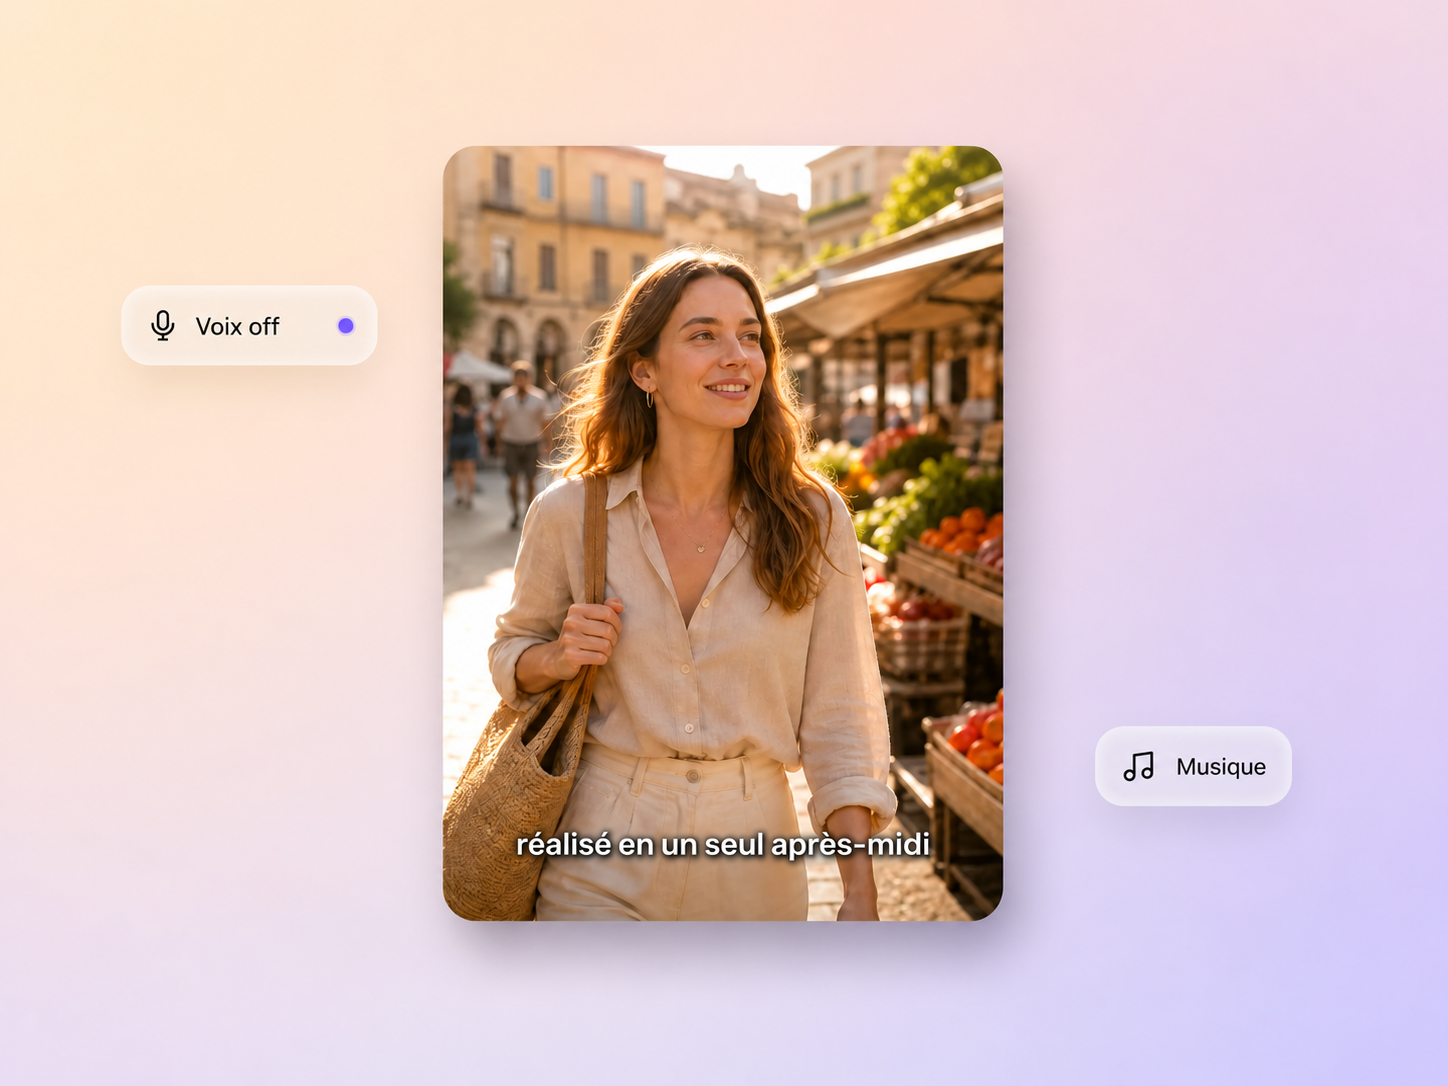Image resolution: width=1448 pixels, height=1086 pixels.
Task: Click the music note icon
Action: pos(1138,767)
